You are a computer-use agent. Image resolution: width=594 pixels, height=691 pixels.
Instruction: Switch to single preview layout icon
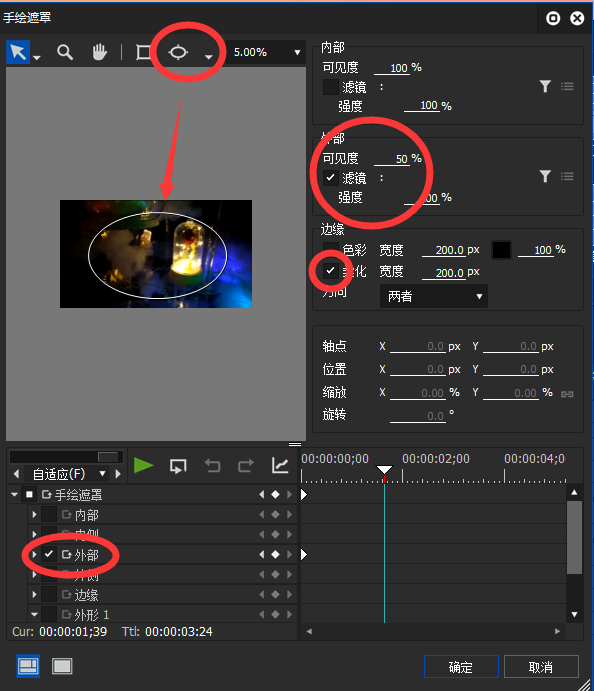(62, 666)
